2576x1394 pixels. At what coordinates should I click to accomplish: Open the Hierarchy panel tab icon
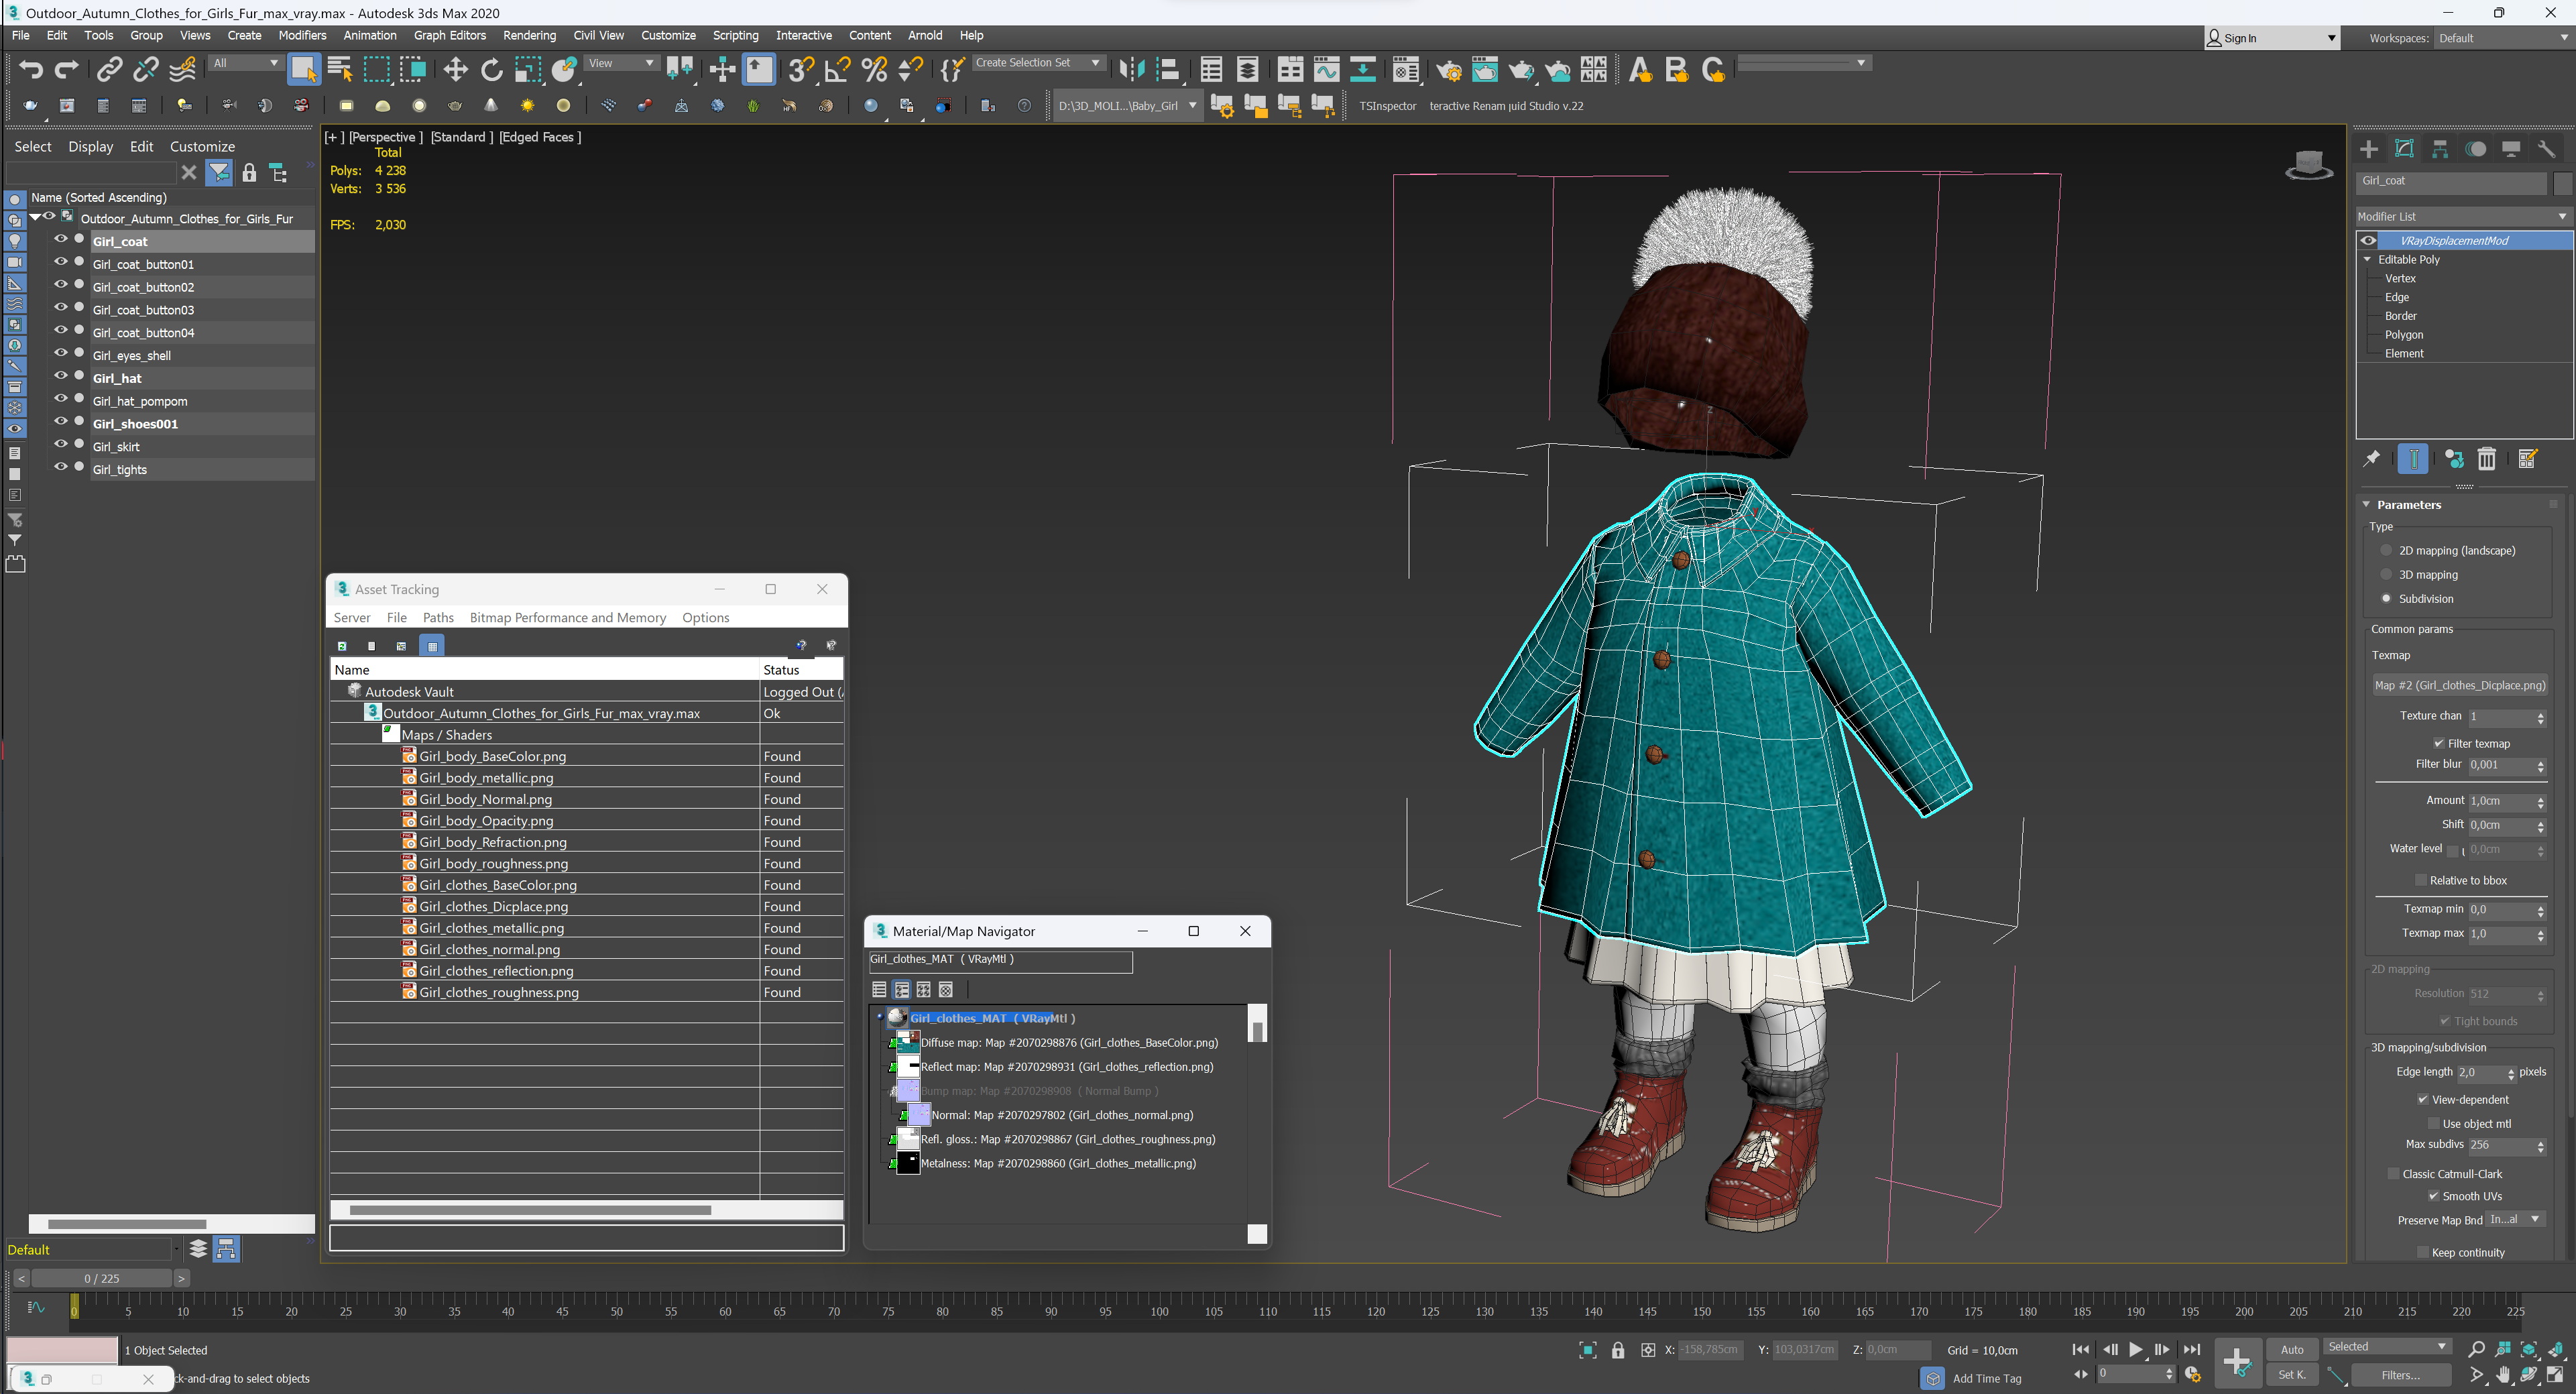[x=2440, y=149]
